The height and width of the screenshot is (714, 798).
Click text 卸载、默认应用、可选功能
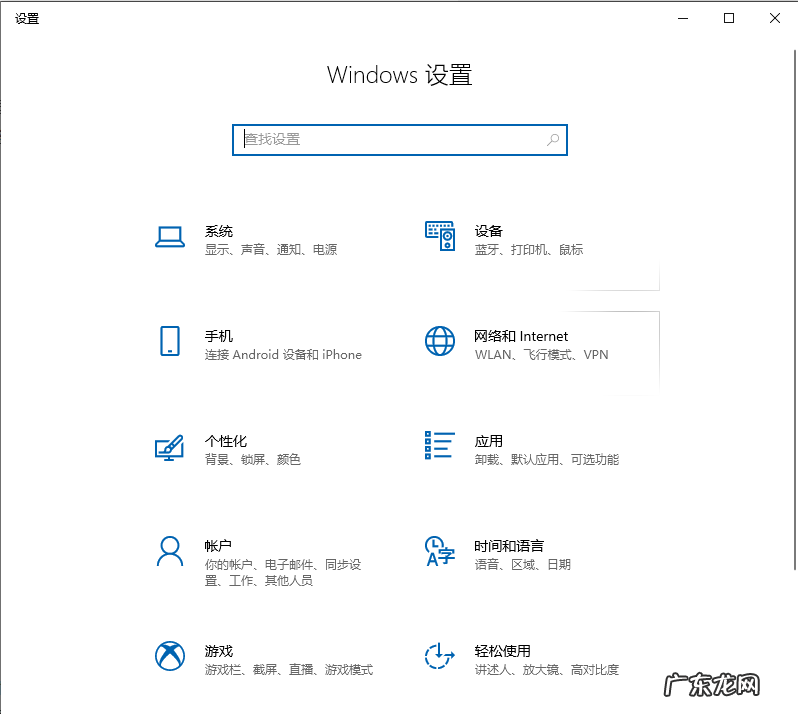[547, 460]
